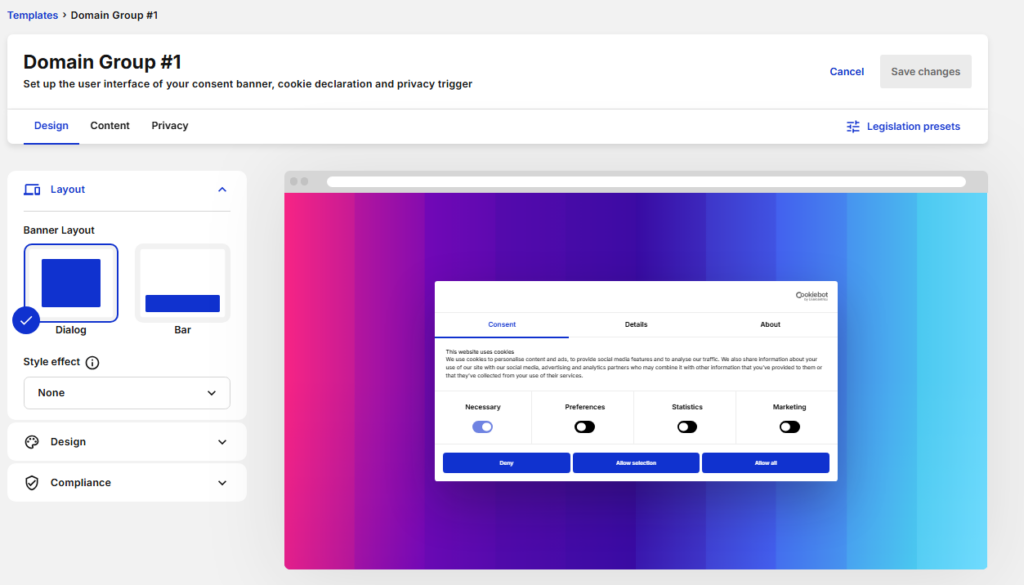Open the Details tab in the consent banner
1024x585 pixels.
coord(636,324)
